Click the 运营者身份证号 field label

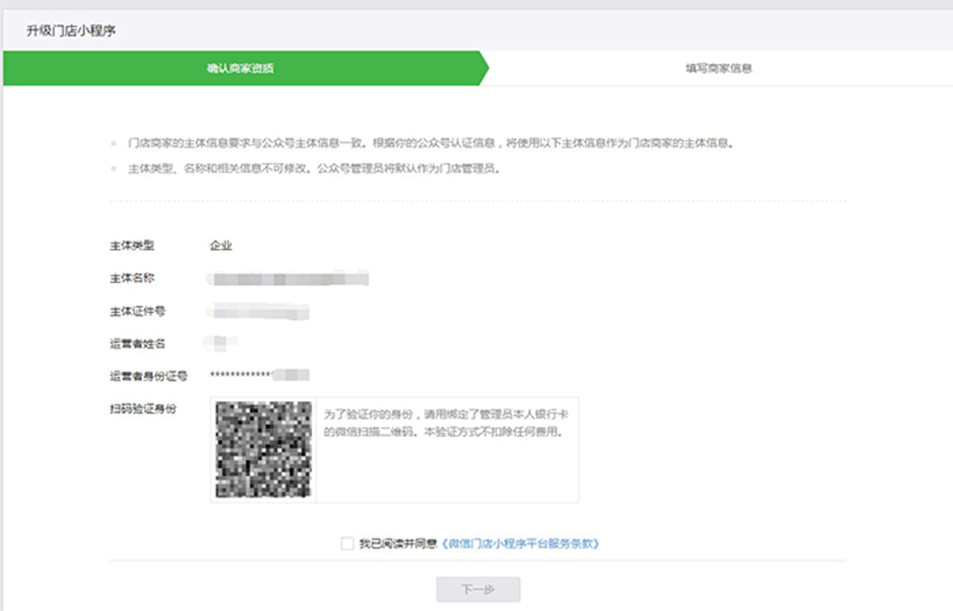point(148,376)
